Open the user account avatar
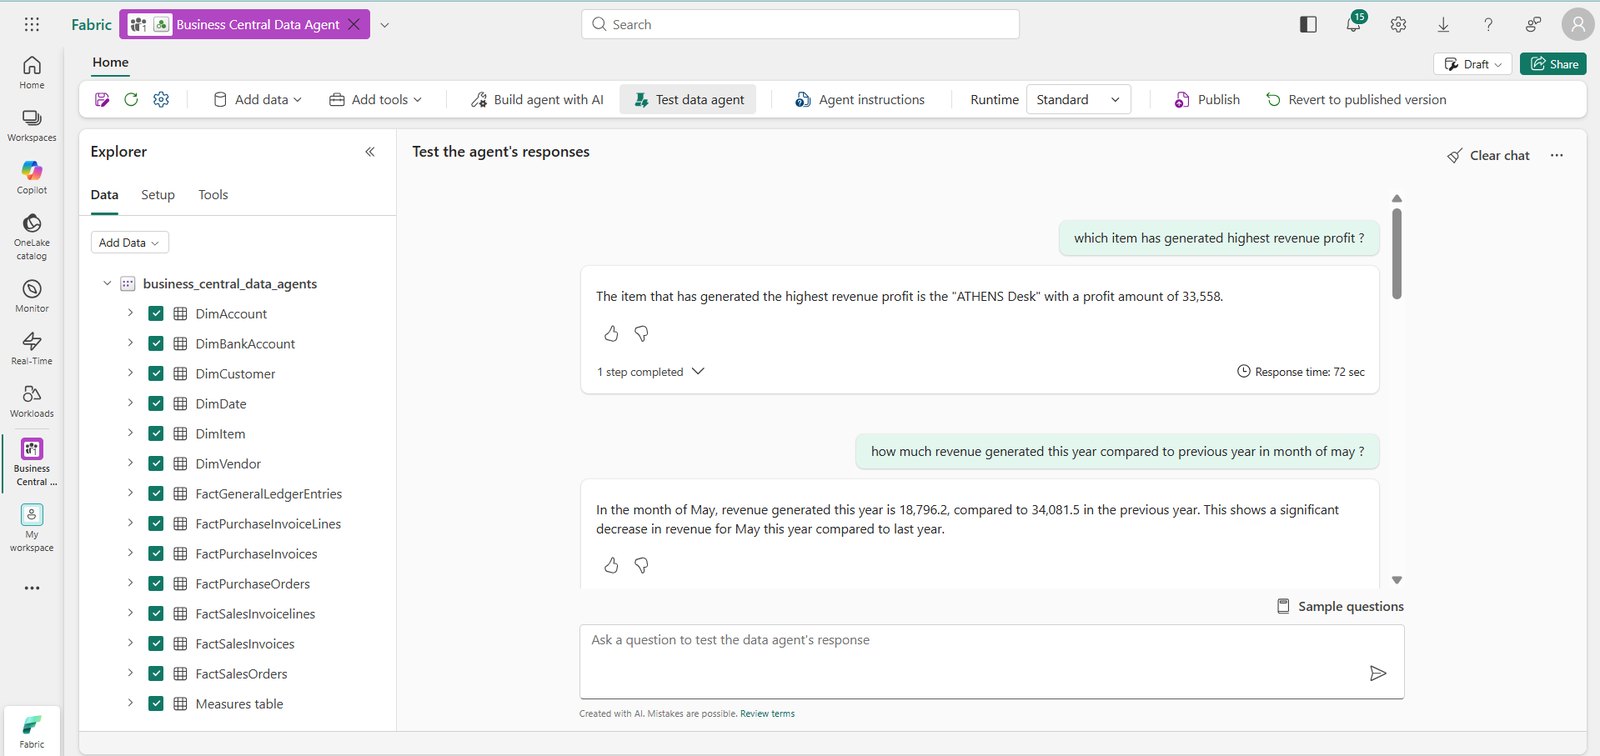Screen dimensions: 1600x756 [1578, 24]
